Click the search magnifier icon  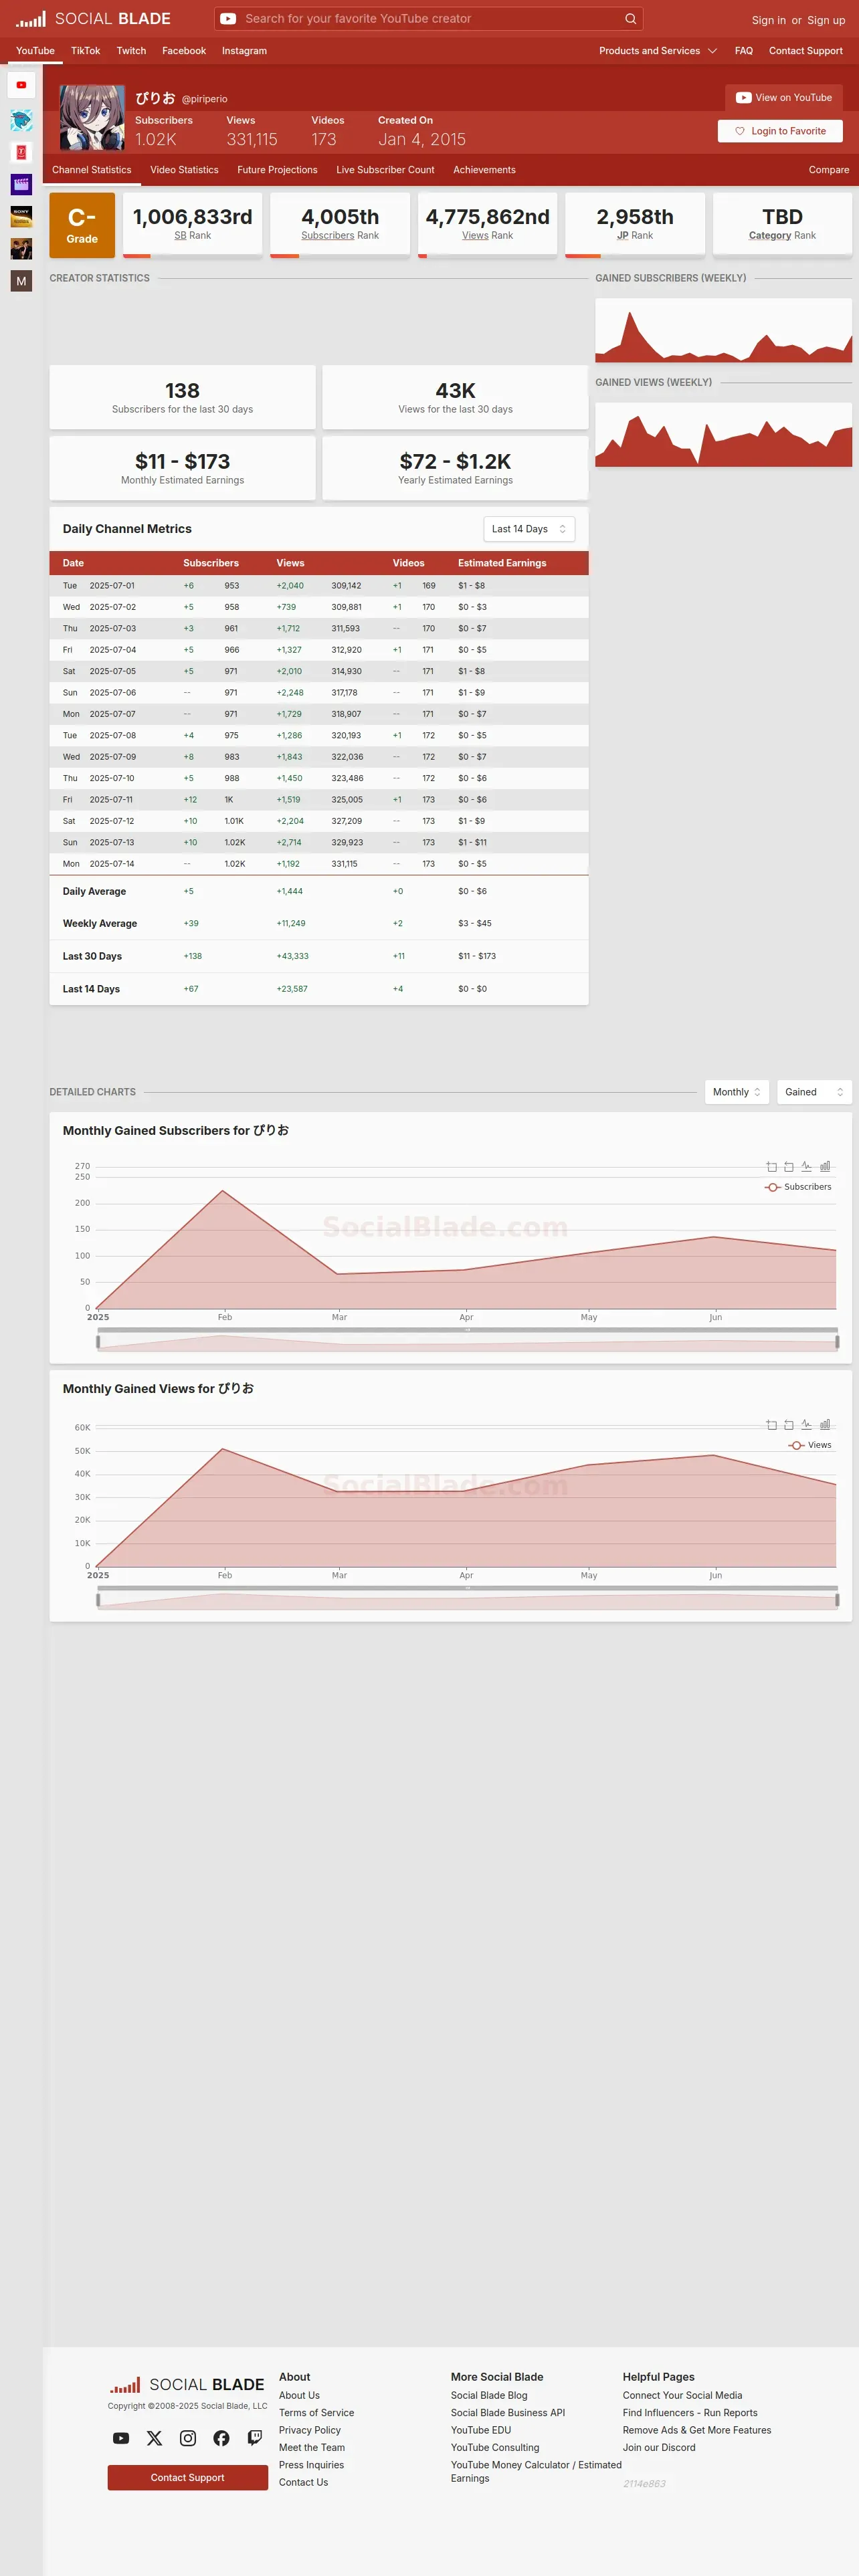tap(630, 18)
